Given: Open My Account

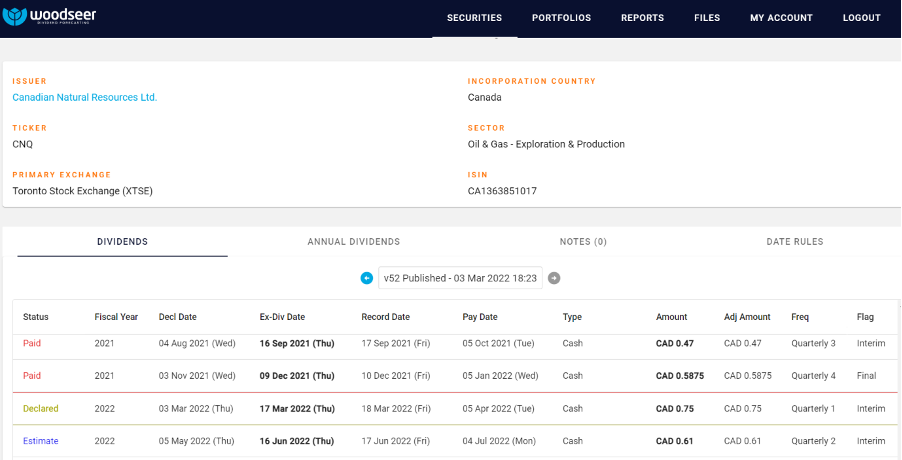Looking at the screenshot, I should tap(781, 18).
